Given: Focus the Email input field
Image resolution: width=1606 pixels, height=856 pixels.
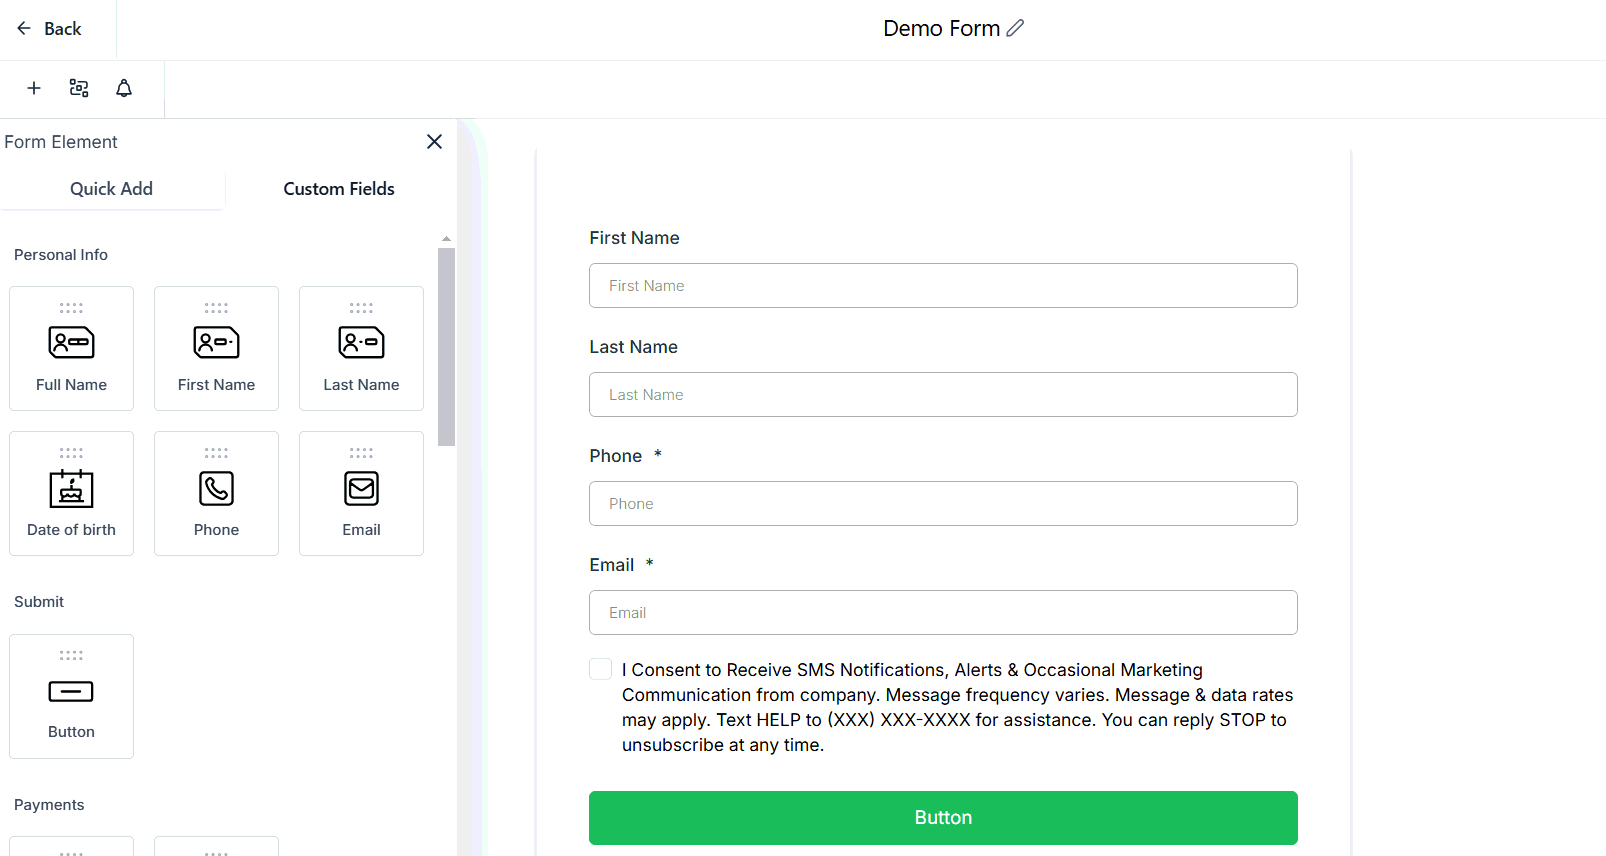Looking at the screenshot, I should coord(943,613).
